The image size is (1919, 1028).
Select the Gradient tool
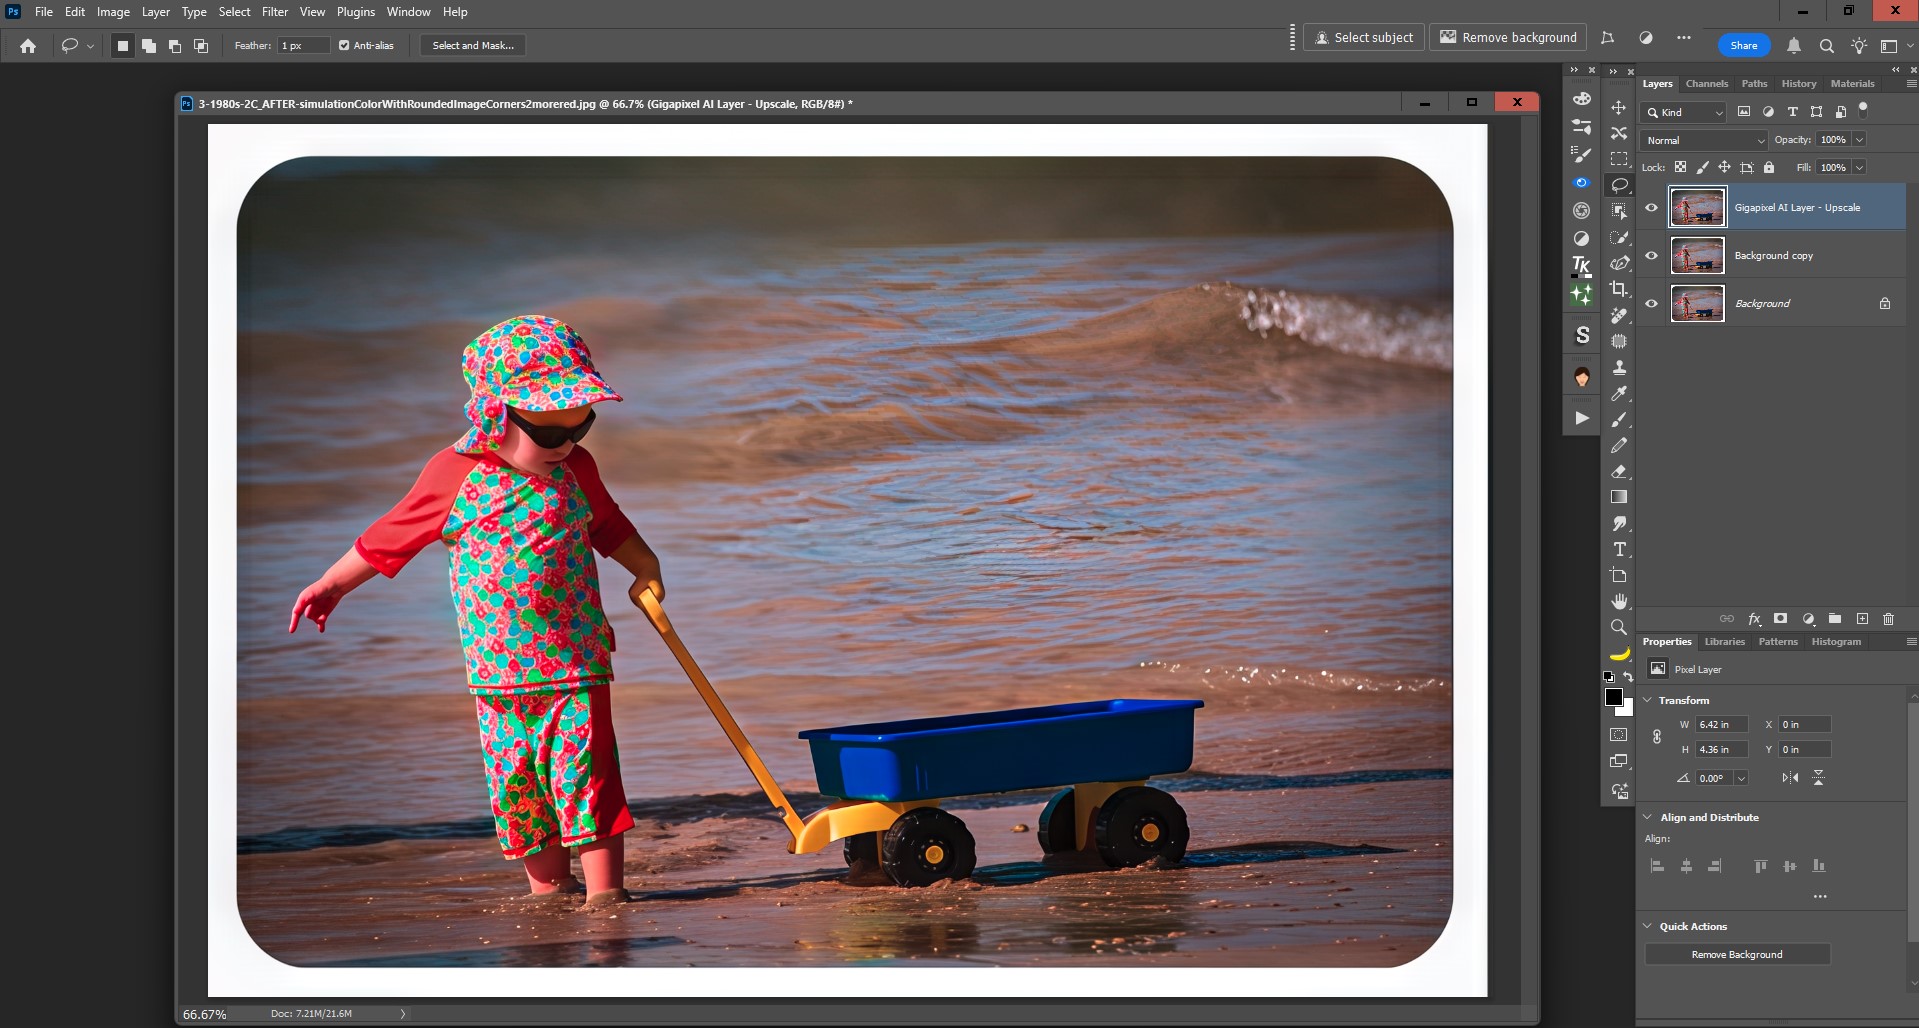[x=1619, y=497]
